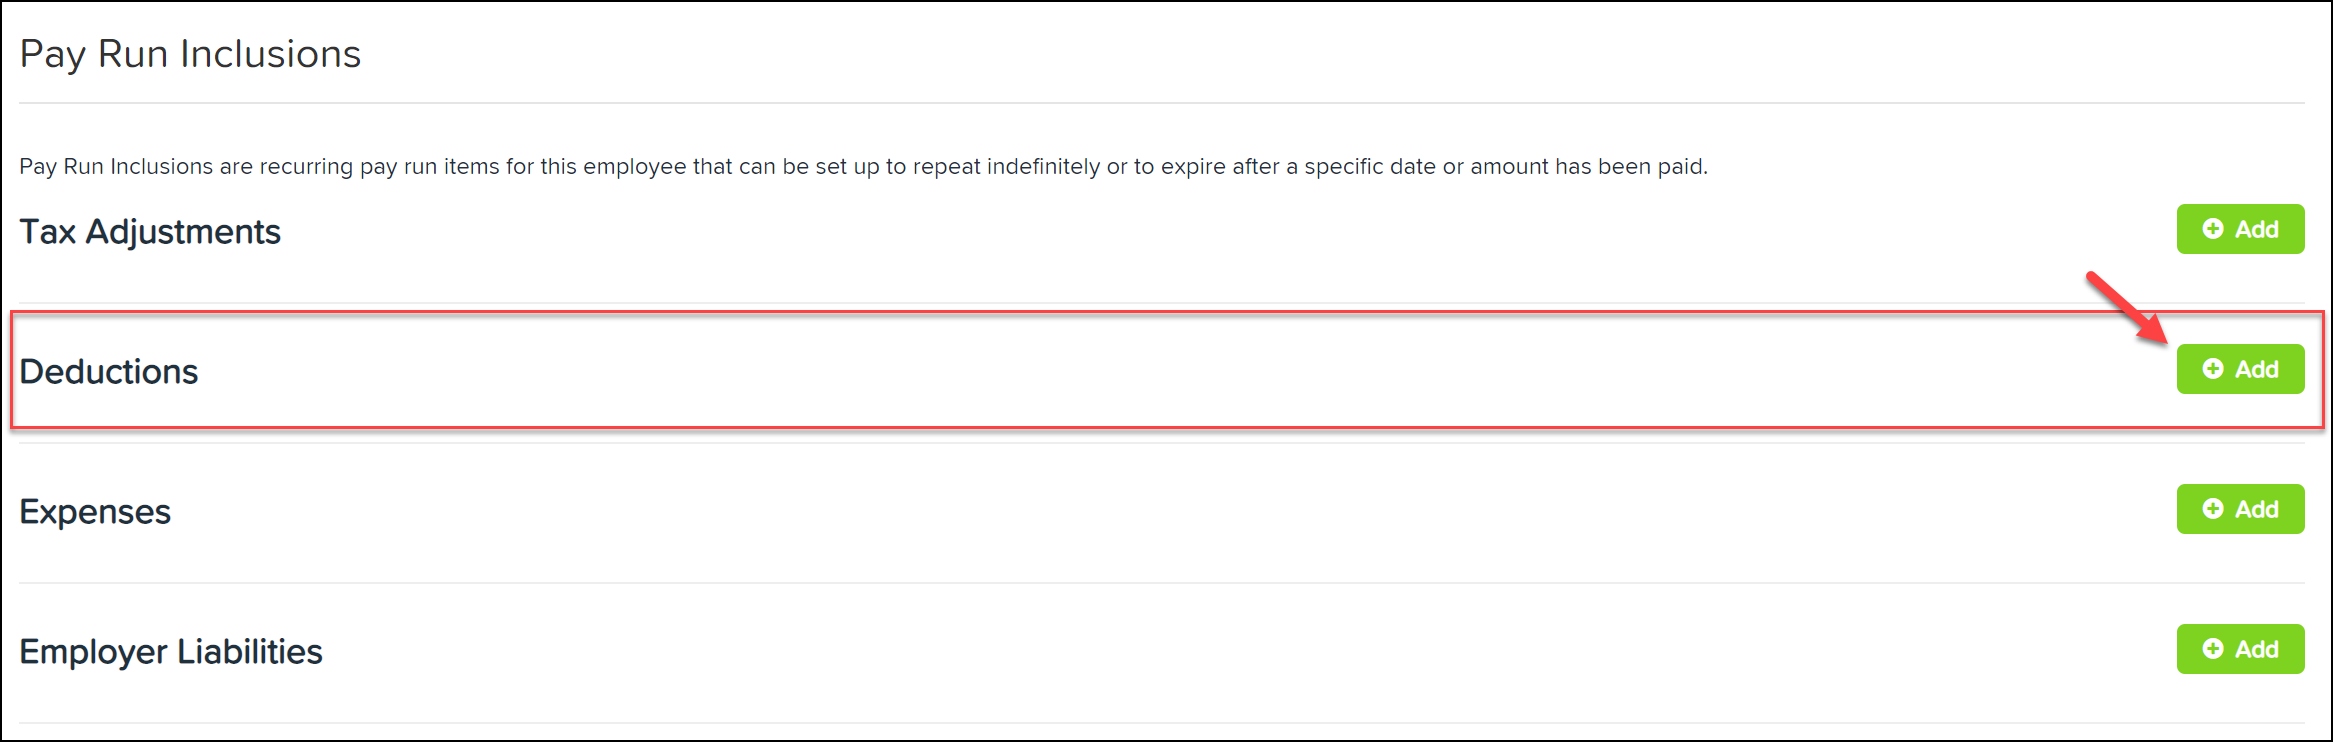Viewport: 2333px width, 742px height.
Task: Click the red arrow pointing at Deductions Add
Action: click(x=2125, y=307)
